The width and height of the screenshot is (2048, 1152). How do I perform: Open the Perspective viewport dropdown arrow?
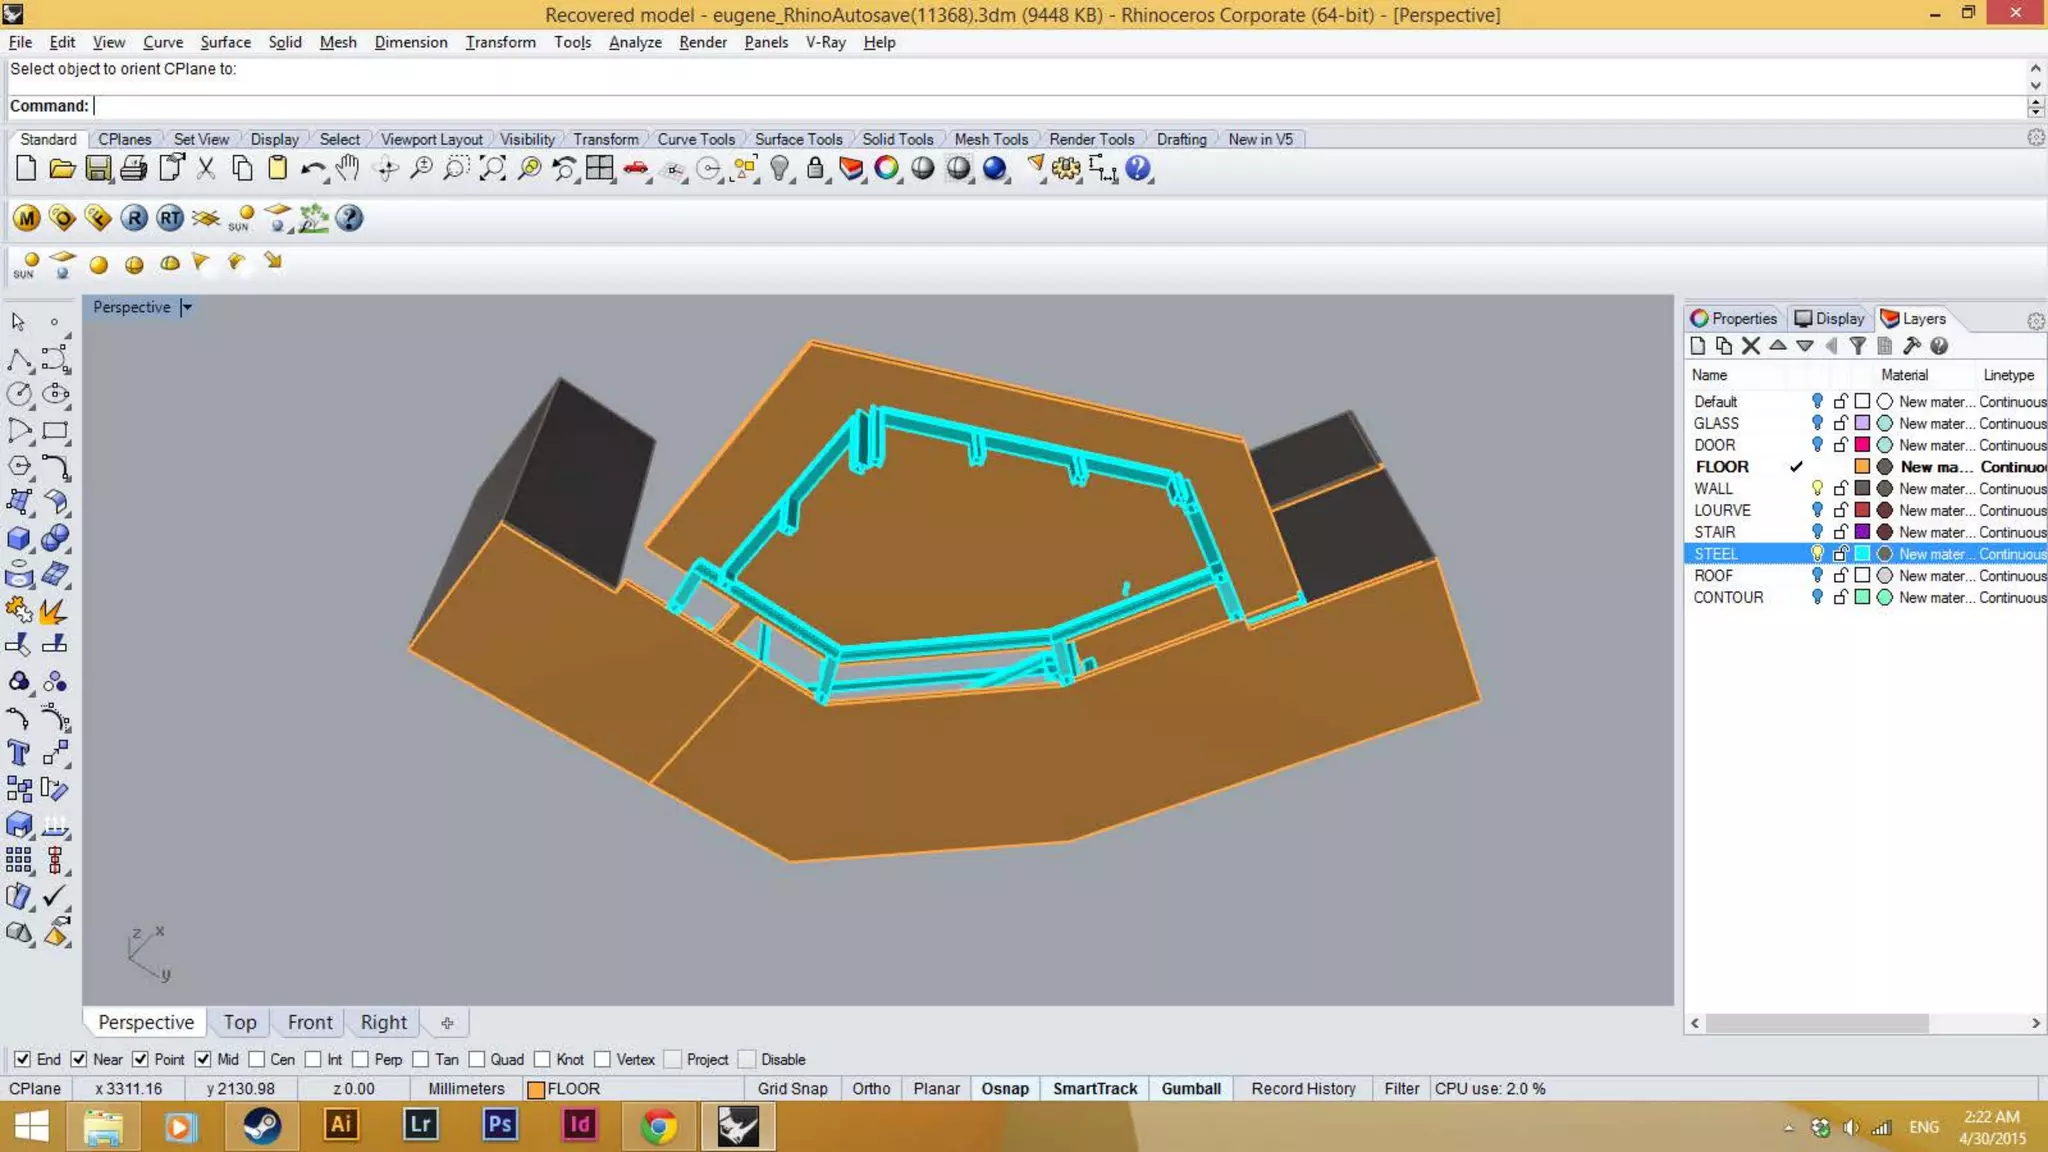click(187, 307)
